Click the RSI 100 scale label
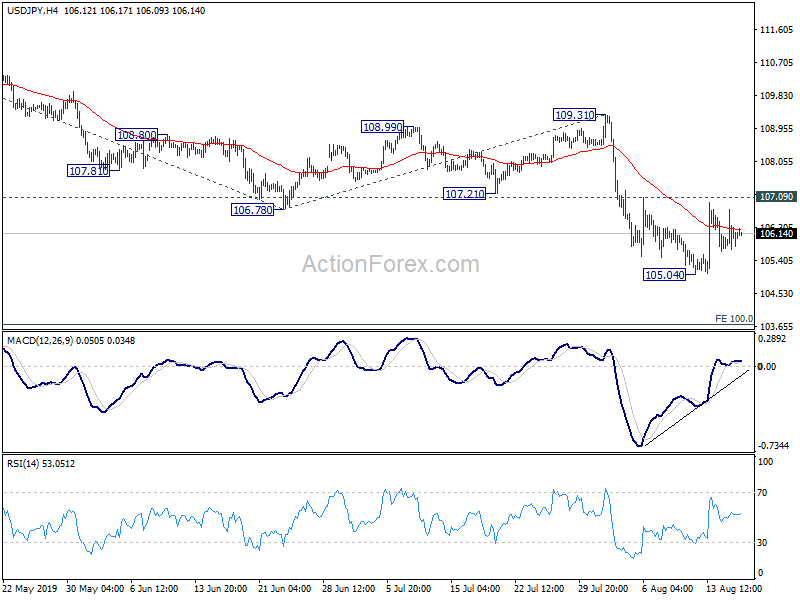800x600 pixels. [x=766, y=462]
